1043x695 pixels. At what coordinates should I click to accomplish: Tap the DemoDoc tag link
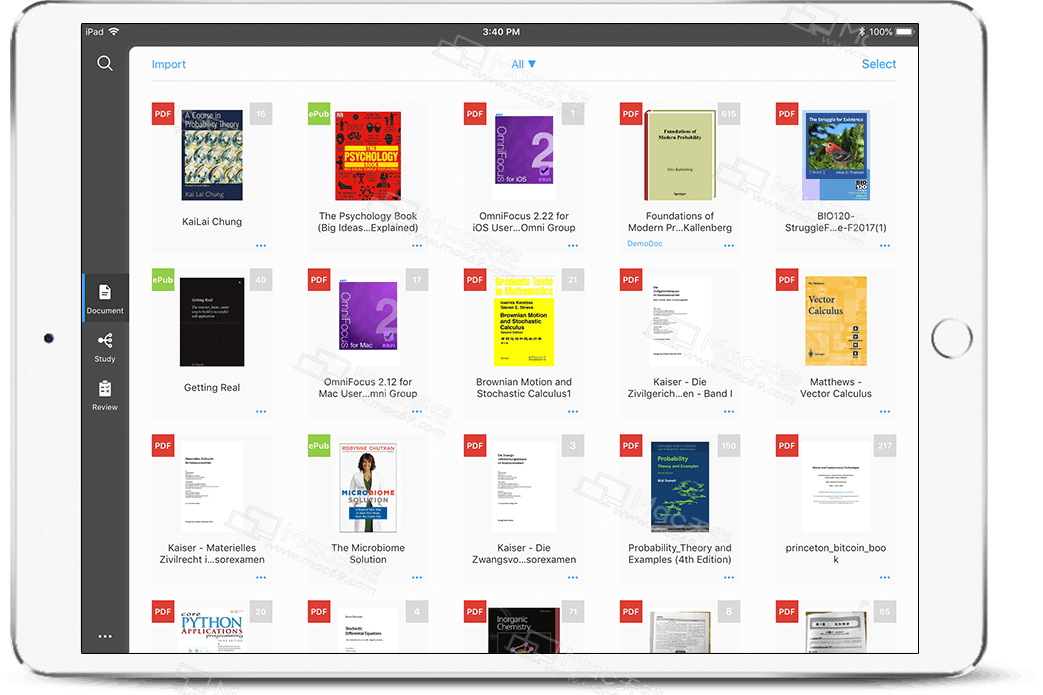click(645, 244)
